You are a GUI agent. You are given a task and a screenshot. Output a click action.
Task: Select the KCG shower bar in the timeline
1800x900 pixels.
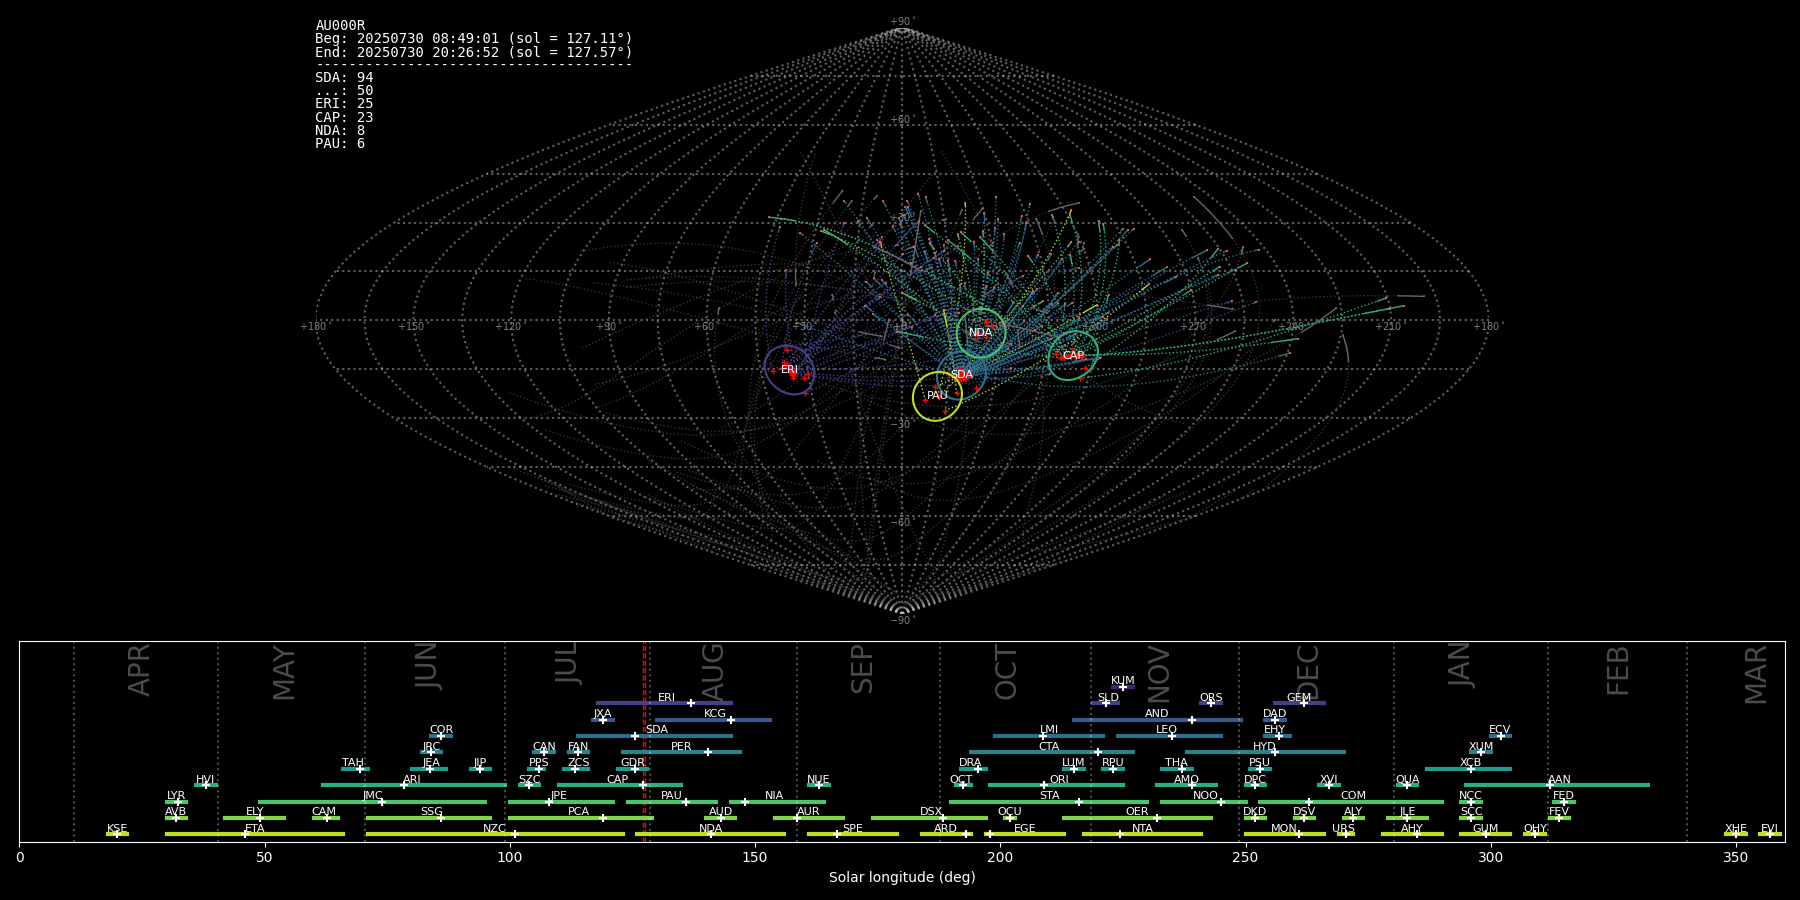tap(713, 719)
